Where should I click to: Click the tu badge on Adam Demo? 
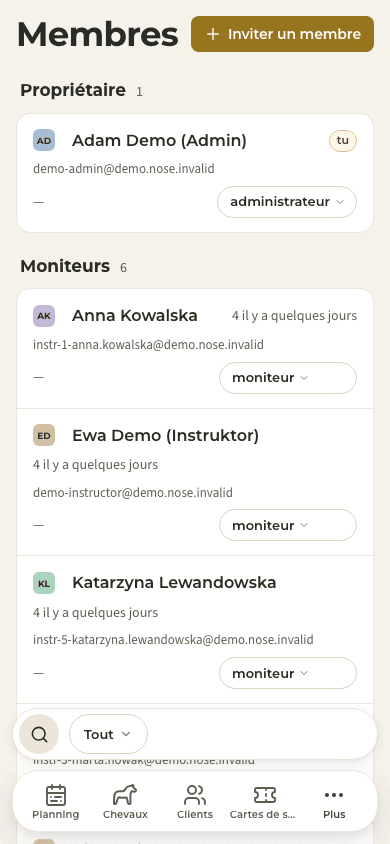(343, 141)
